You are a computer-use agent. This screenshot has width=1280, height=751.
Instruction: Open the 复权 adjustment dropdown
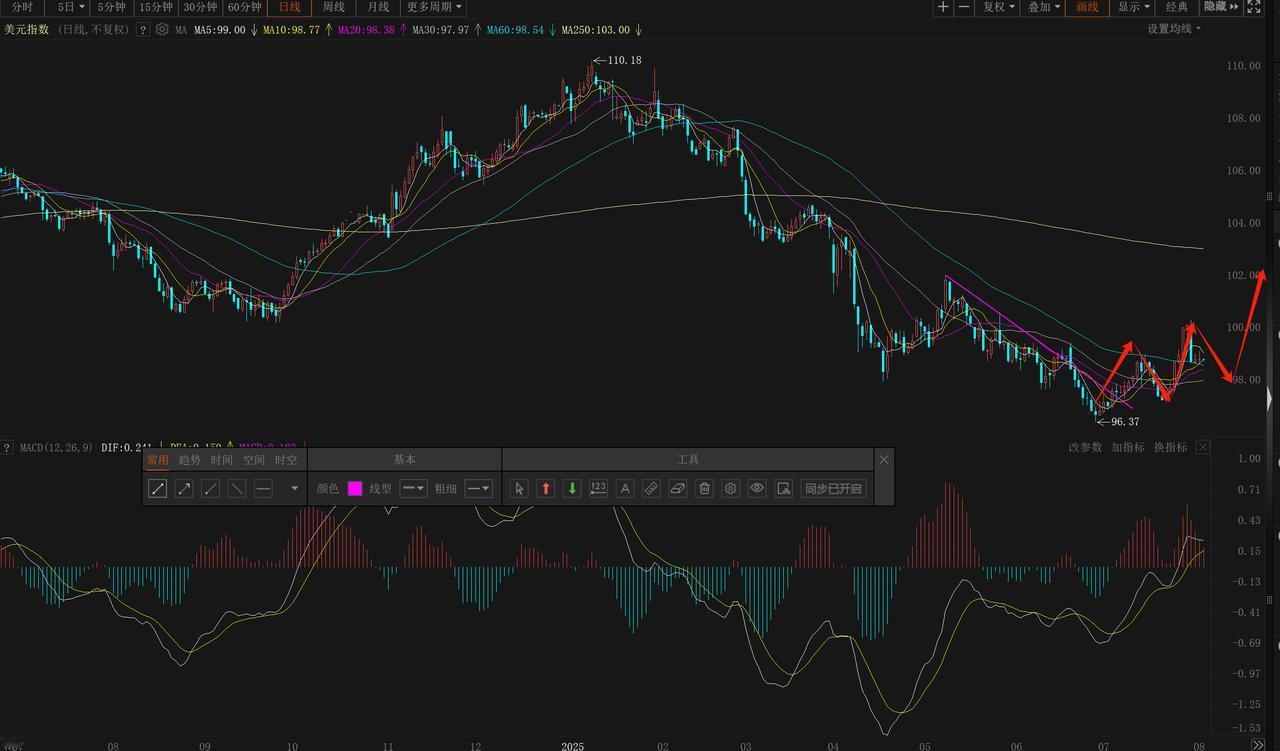999,7
